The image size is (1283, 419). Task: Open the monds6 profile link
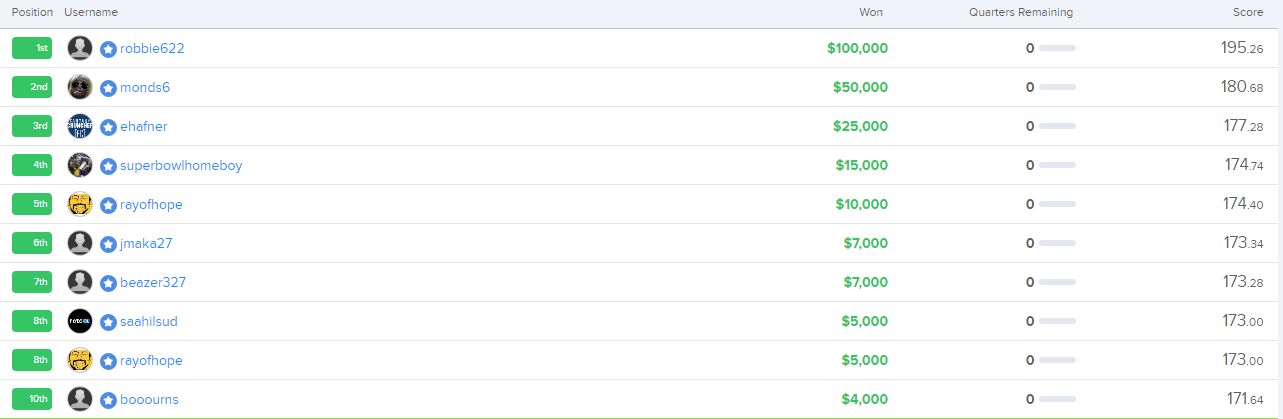pos(145,87)
